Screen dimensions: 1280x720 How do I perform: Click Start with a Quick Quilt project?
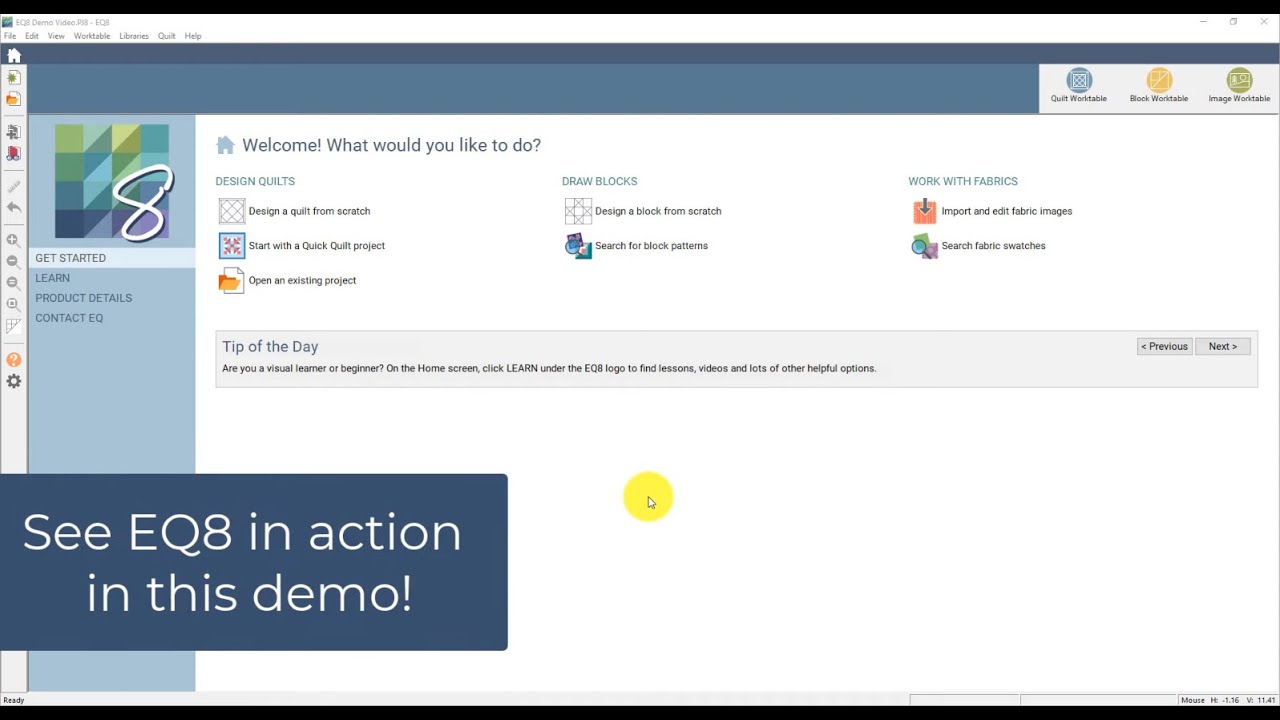[302, 246]
